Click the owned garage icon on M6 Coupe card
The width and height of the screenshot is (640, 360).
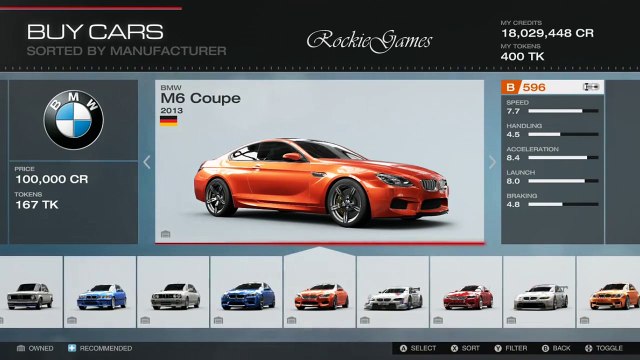coord(165,234)
